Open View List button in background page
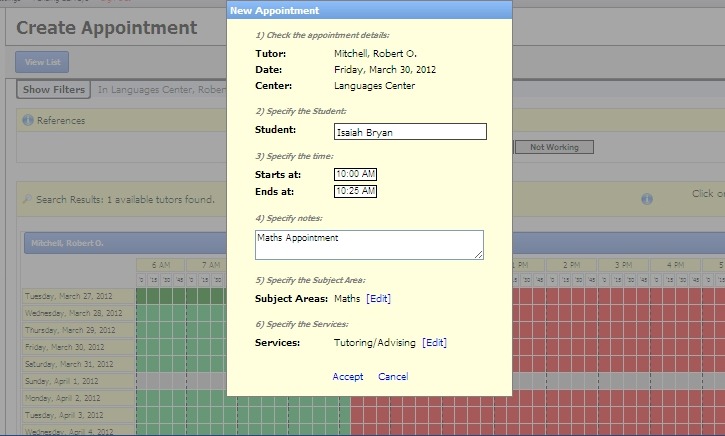The width and height of the screenshot is (725, 436). (42, 62)
